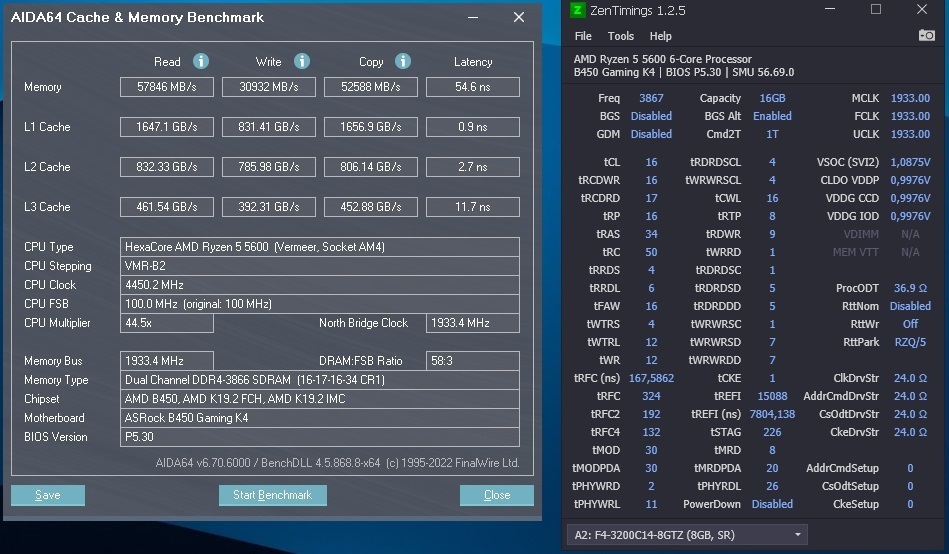Maximize the ZenTimings window
Screen dimensions: 949x554
[x=876, y=9]
